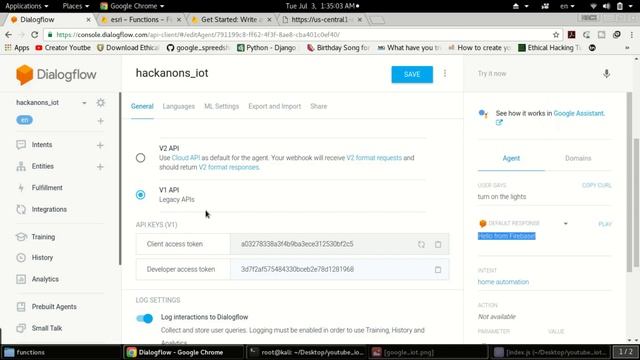Open the en keyboard layout menu
The image size is (640, 360).
pos(567,6)
